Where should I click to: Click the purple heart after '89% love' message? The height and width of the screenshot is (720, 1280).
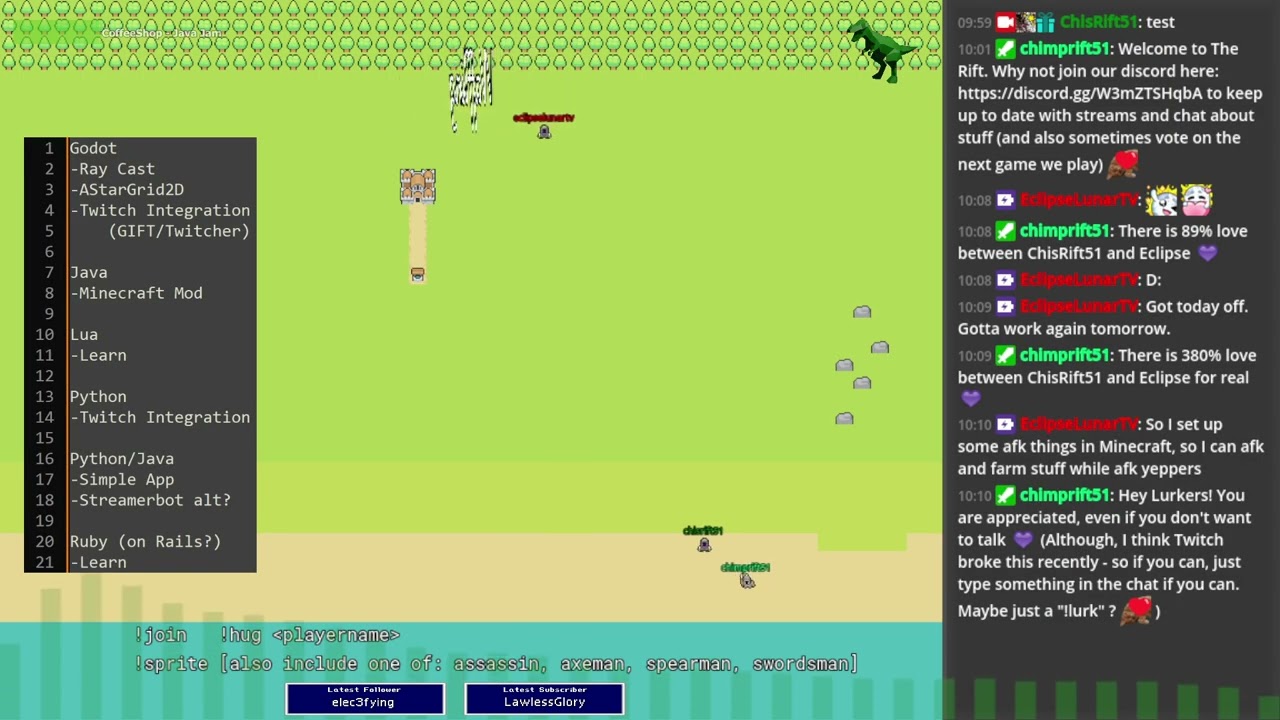tap(1207, 254)
